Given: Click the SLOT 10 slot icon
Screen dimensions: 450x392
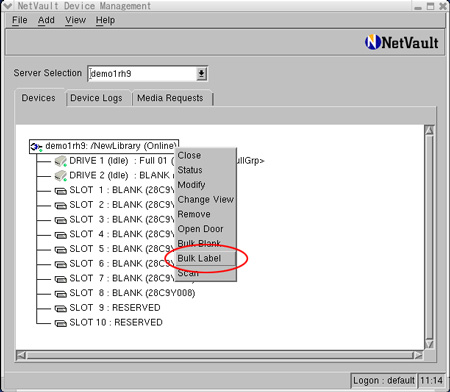Looking at the screenshot, I should pyautogui.click(x=61, y=323).
